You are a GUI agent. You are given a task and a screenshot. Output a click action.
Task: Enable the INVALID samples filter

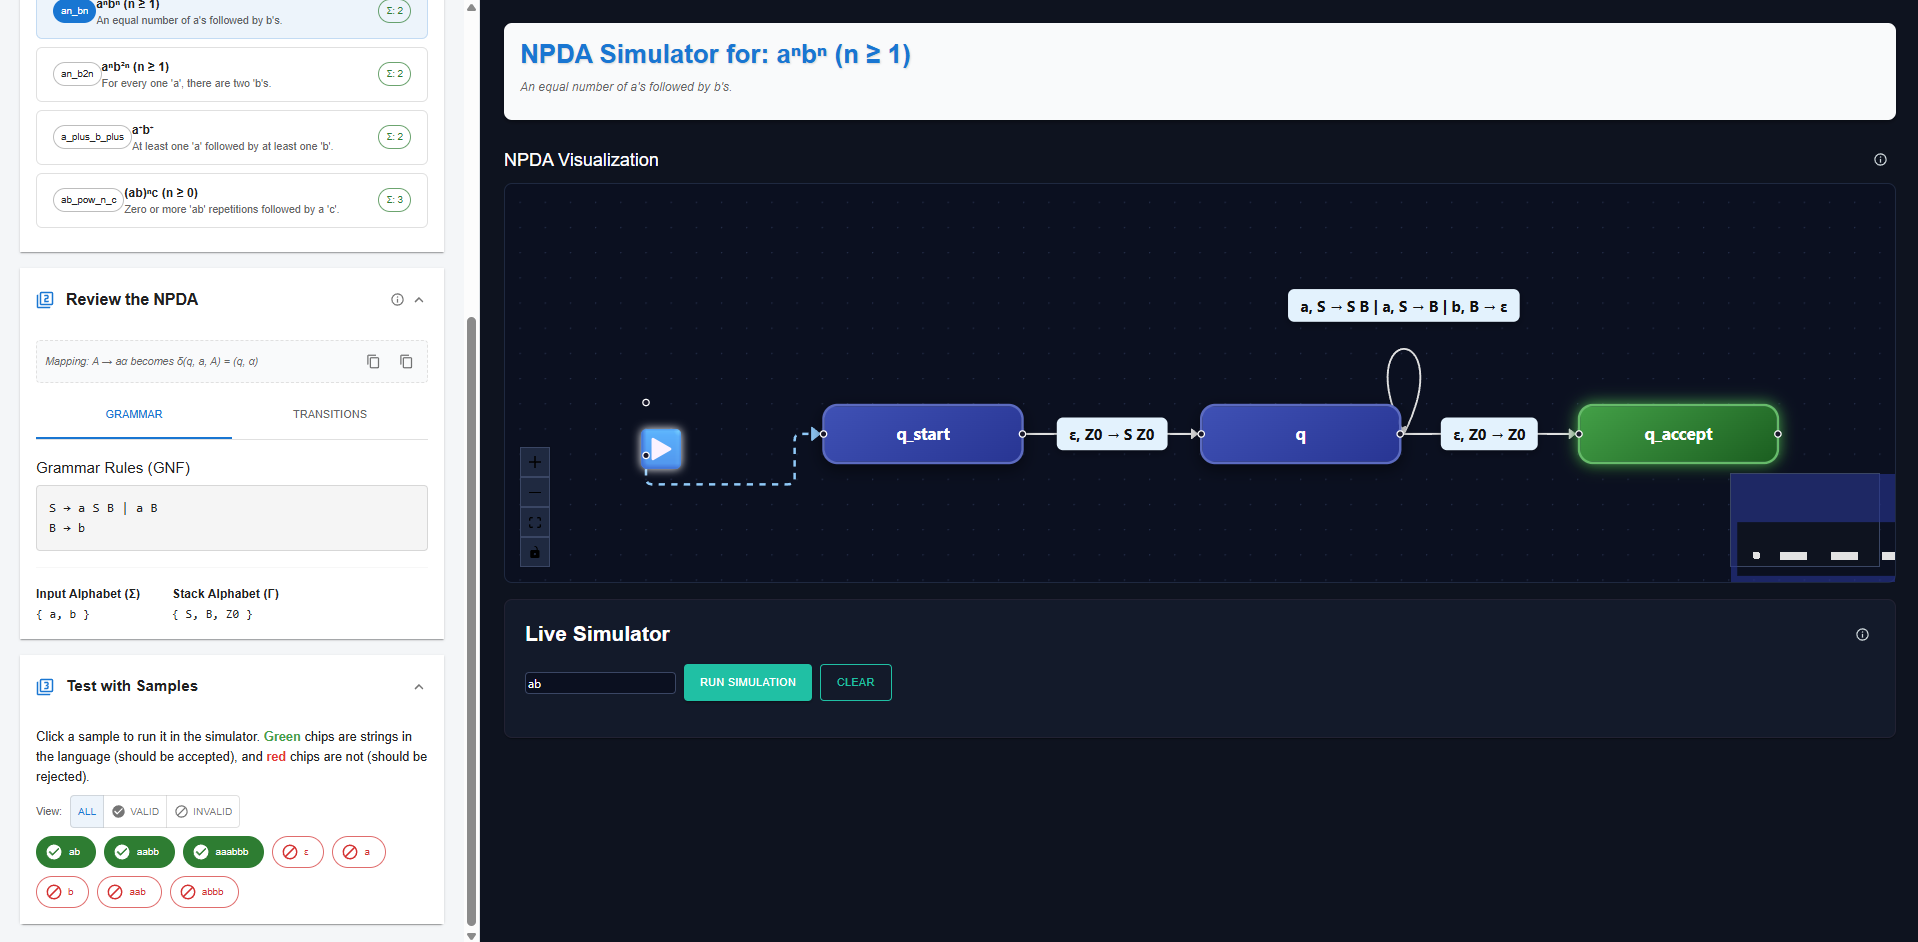coord(203,811)
